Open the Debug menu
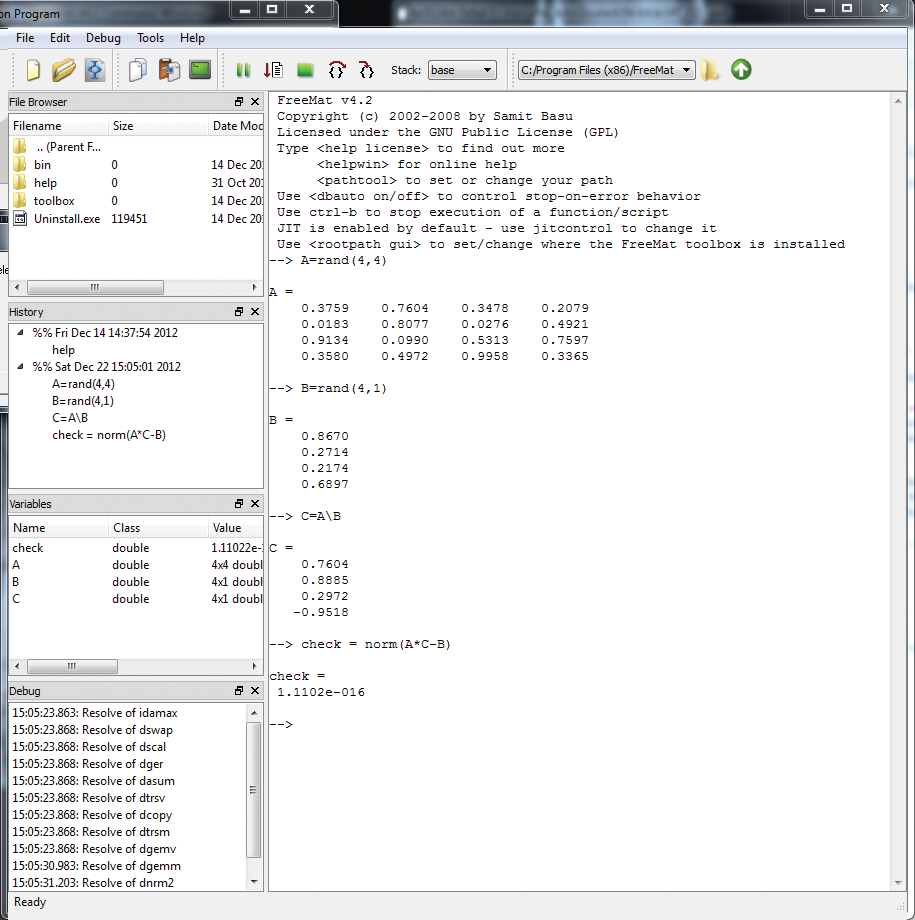 pos(103,38)
